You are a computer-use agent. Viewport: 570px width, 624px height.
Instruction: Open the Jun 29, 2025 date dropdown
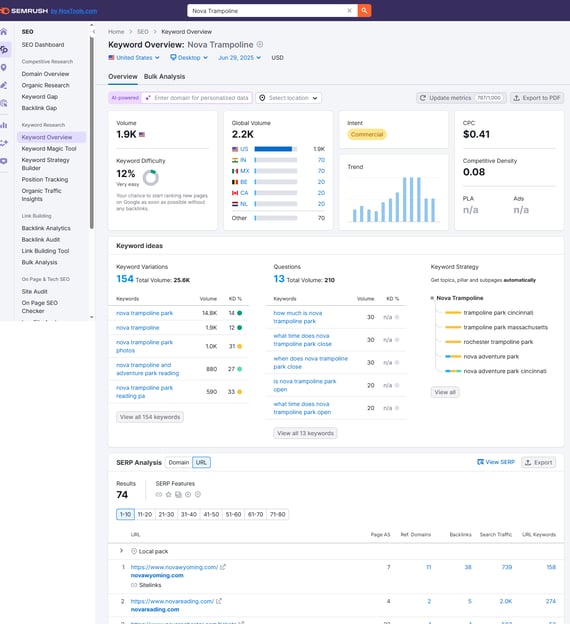click(x=239, y=58)
